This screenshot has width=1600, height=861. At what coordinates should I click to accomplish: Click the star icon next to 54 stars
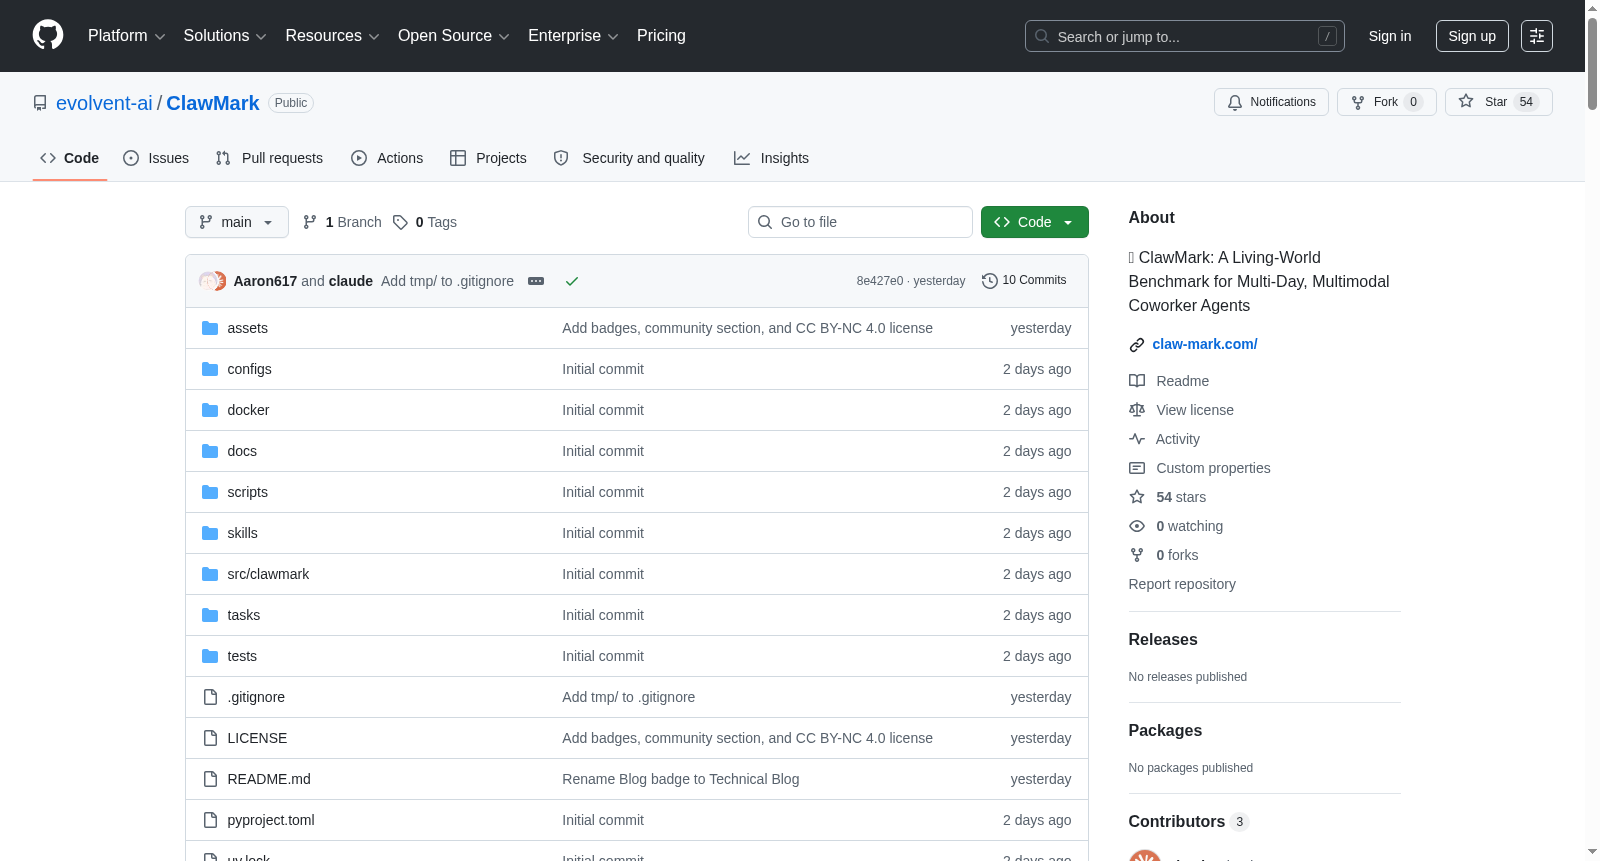click(1137, 497)
